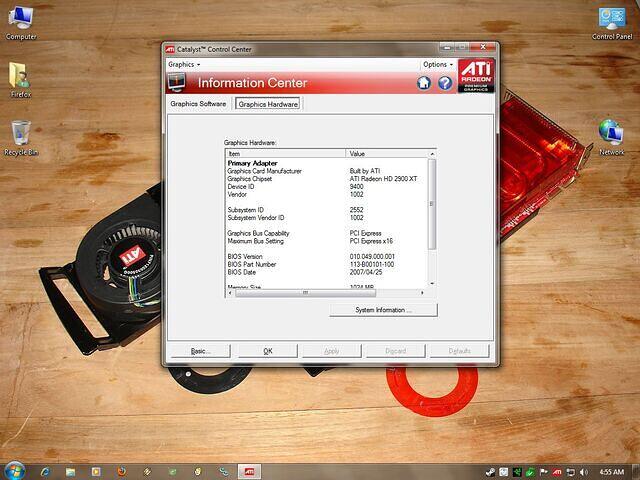Screen dimensions: 640x480
Task: Click the System Information button
Action: pos(383,310)
